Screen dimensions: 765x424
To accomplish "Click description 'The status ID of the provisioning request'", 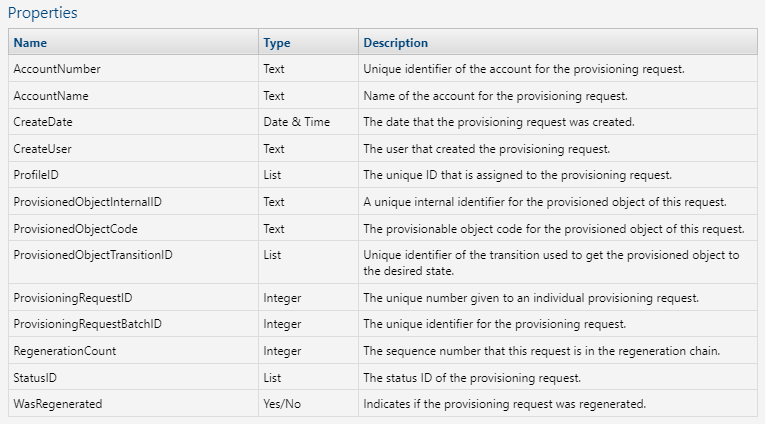I will pyautogui.click(x=472, y=378).
